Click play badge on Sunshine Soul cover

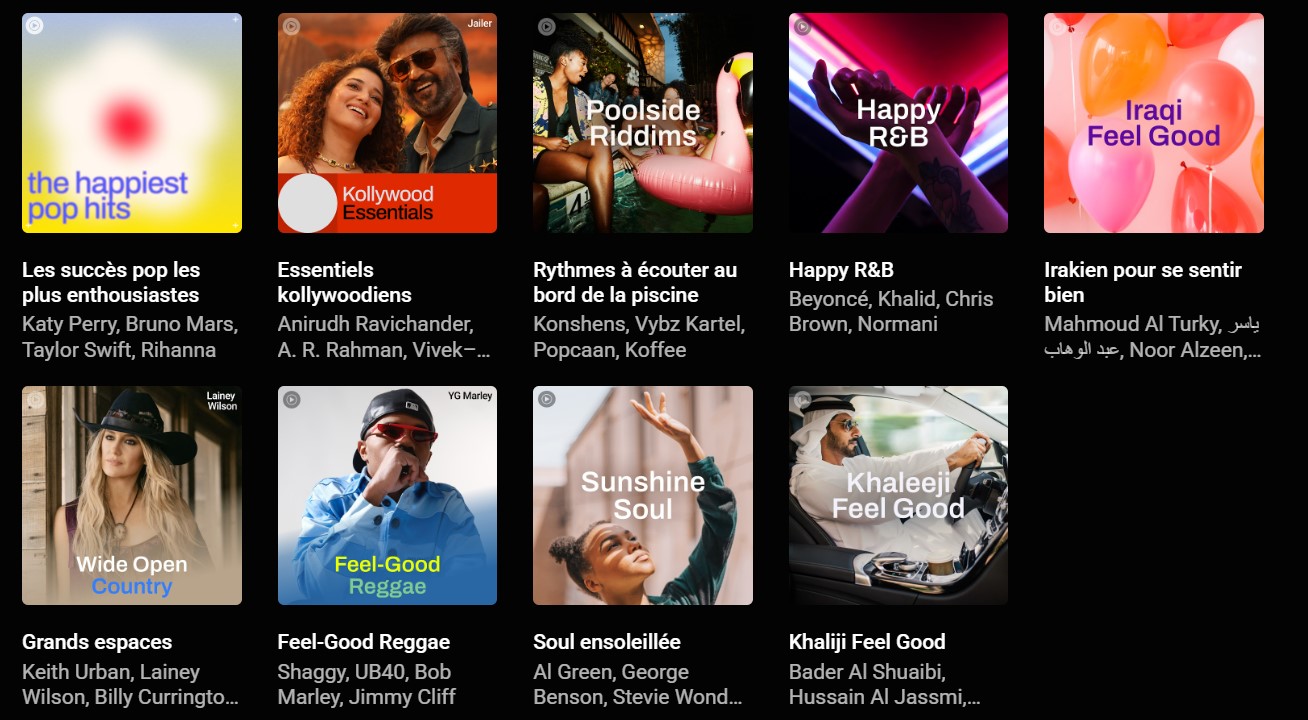pyautogui.click(x=547, y=399)
